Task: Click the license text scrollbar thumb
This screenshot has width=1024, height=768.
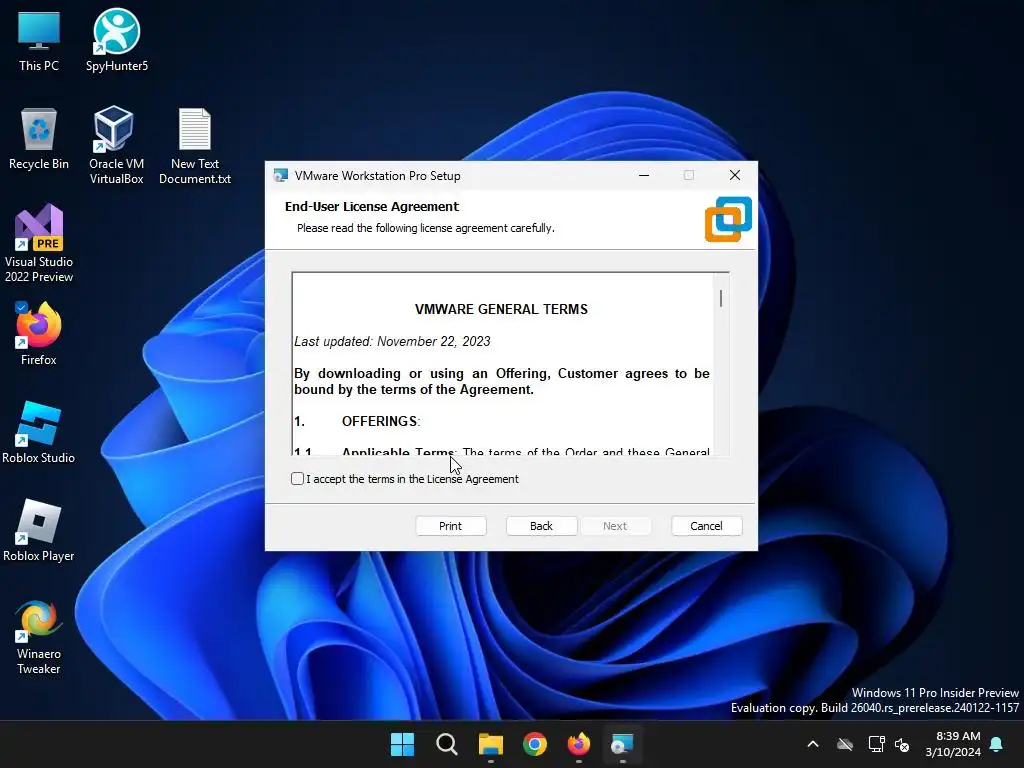Action: (721, 298)
